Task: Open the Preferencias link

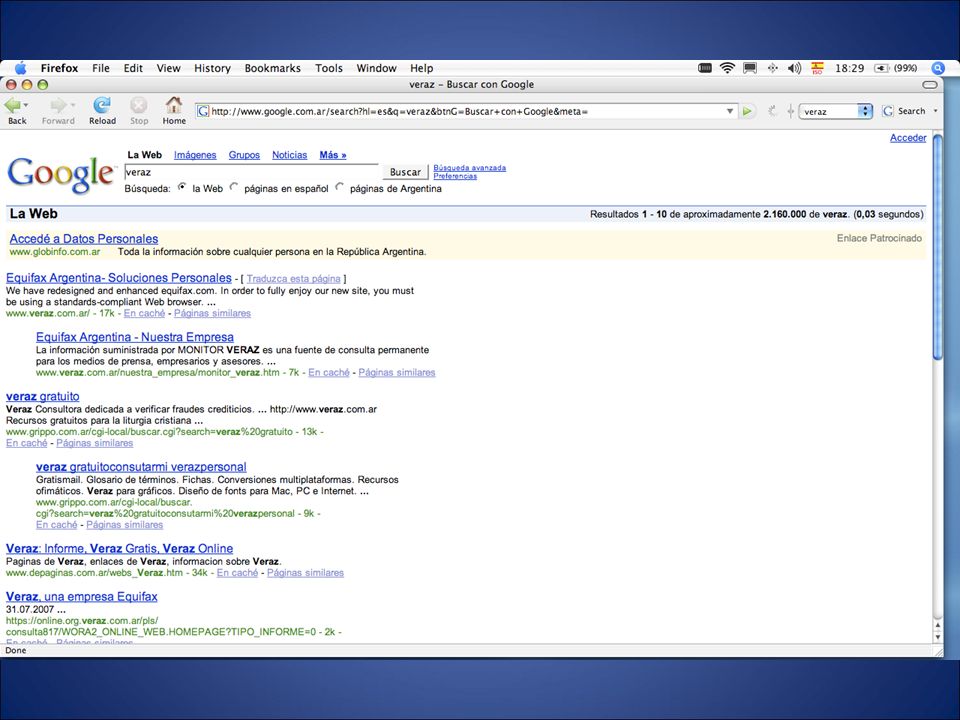Action: coord(455,176)
